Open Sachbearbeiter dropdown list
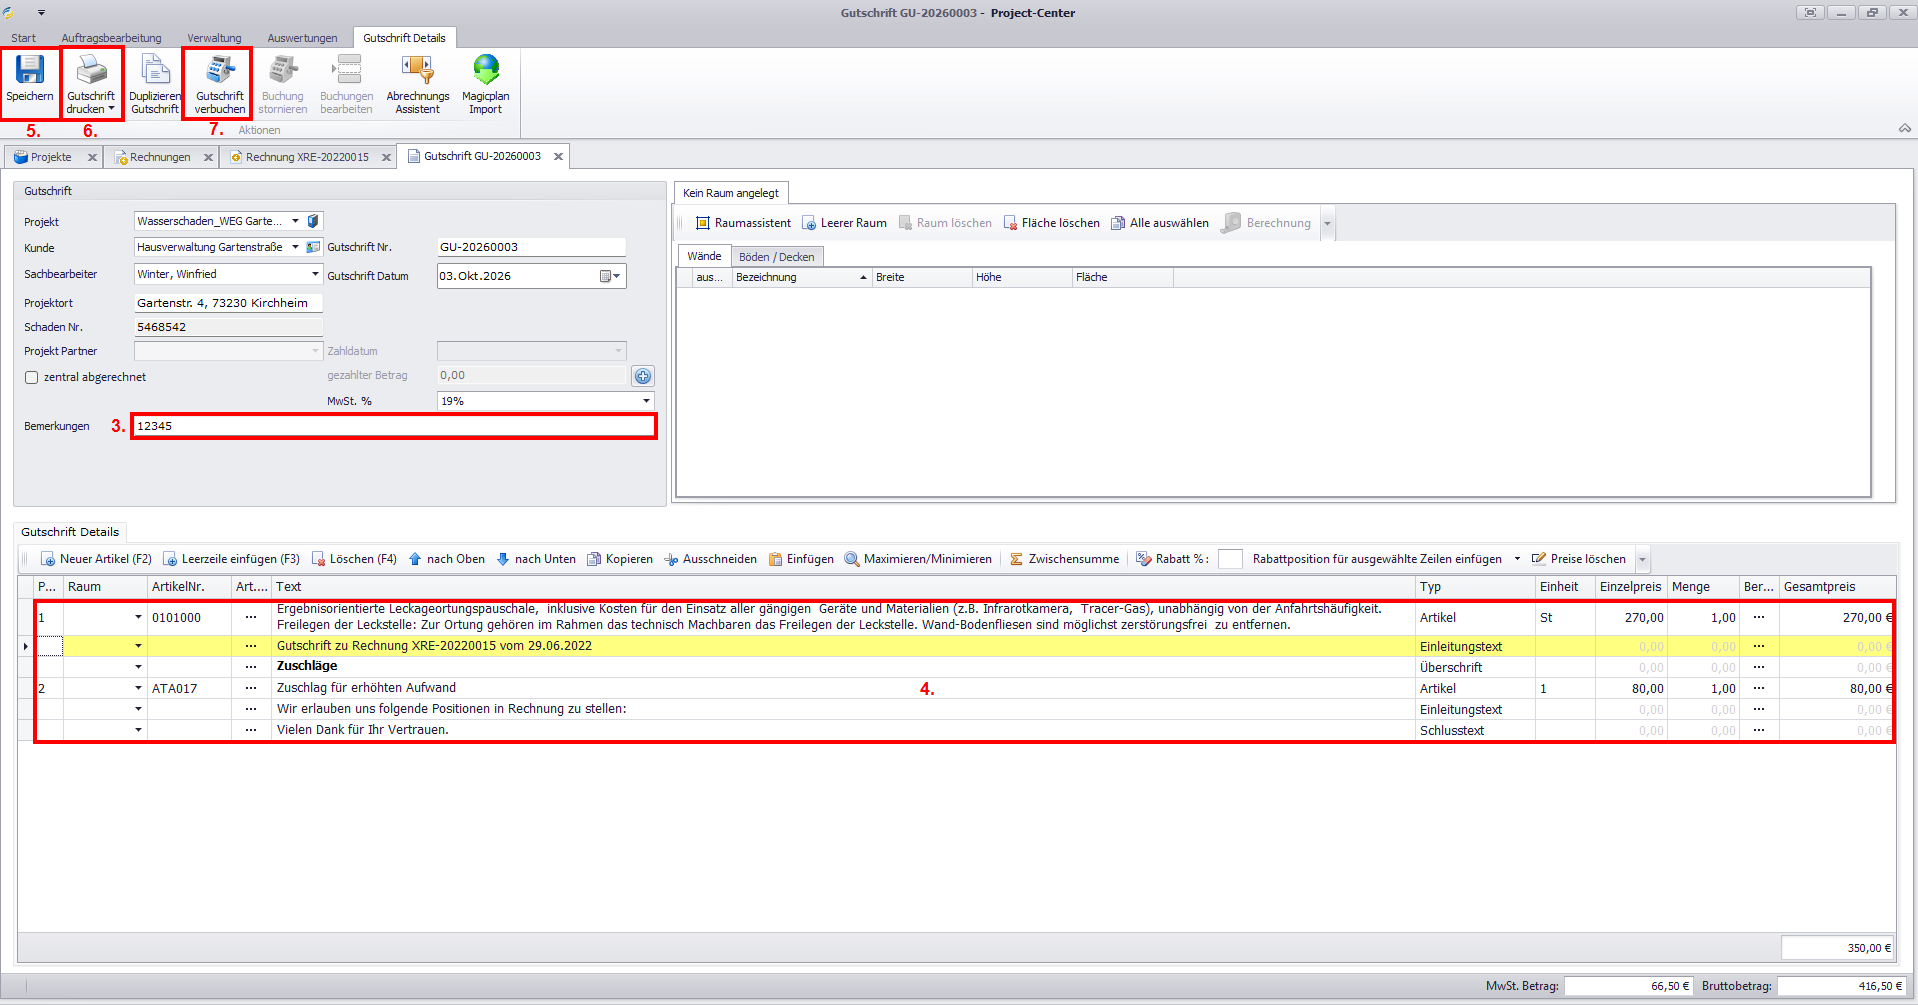Viewport: 1918px width, 1005px height. point(315,274)
